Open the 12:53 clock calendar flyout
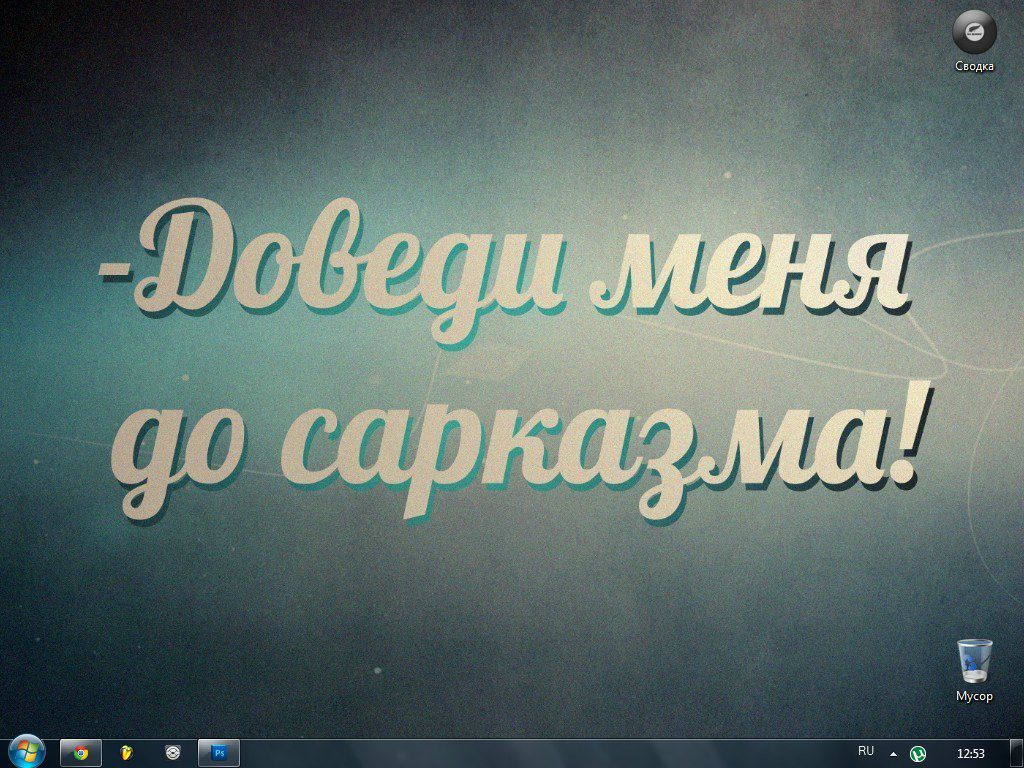The image size is (1024, 768). point(970,753)
